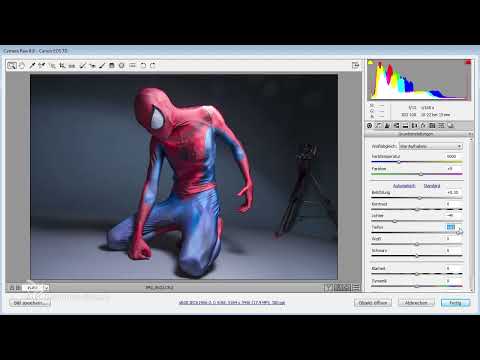This screenshot has height=360, width=480.
Task: Copy current settings to before icon
Action: click(x=347, y=288)
